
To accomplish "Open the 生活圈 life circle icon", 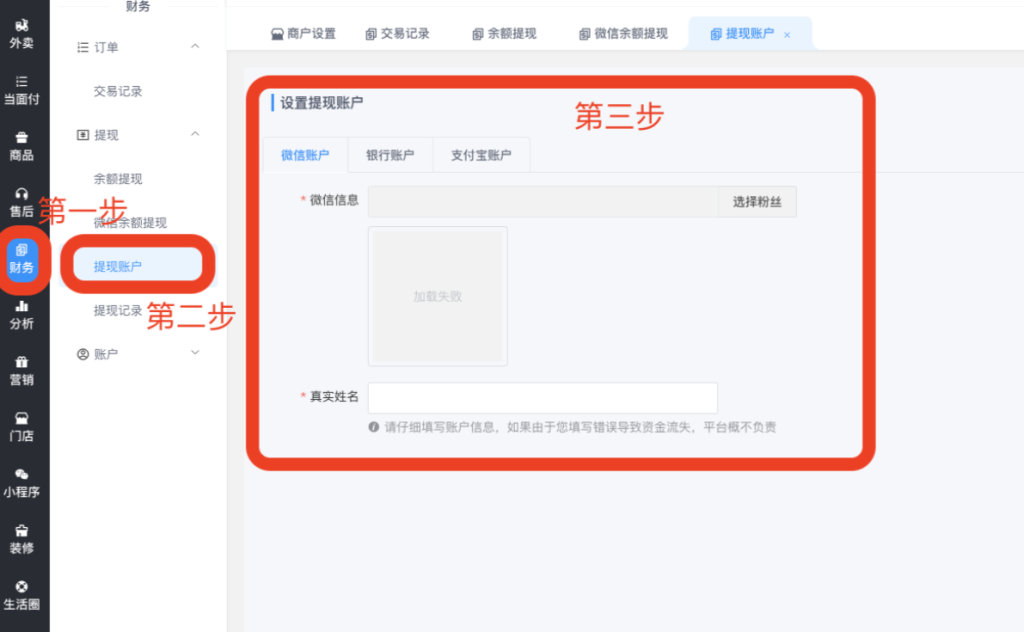I will click(22, 595).
